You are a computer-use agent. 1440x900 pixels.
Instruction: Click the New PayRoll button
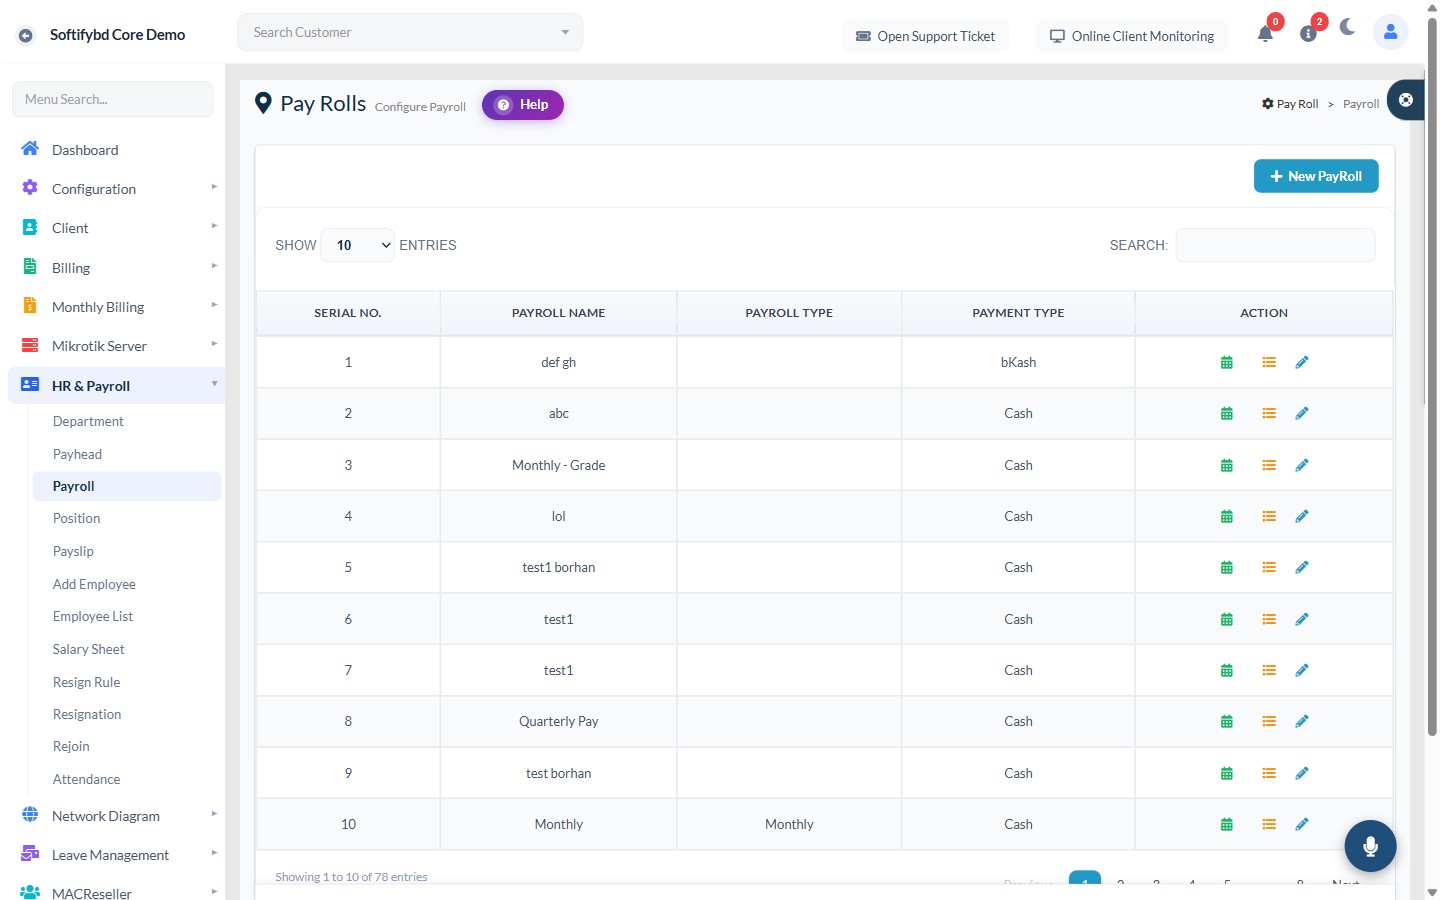click(x=1316, y=176)
